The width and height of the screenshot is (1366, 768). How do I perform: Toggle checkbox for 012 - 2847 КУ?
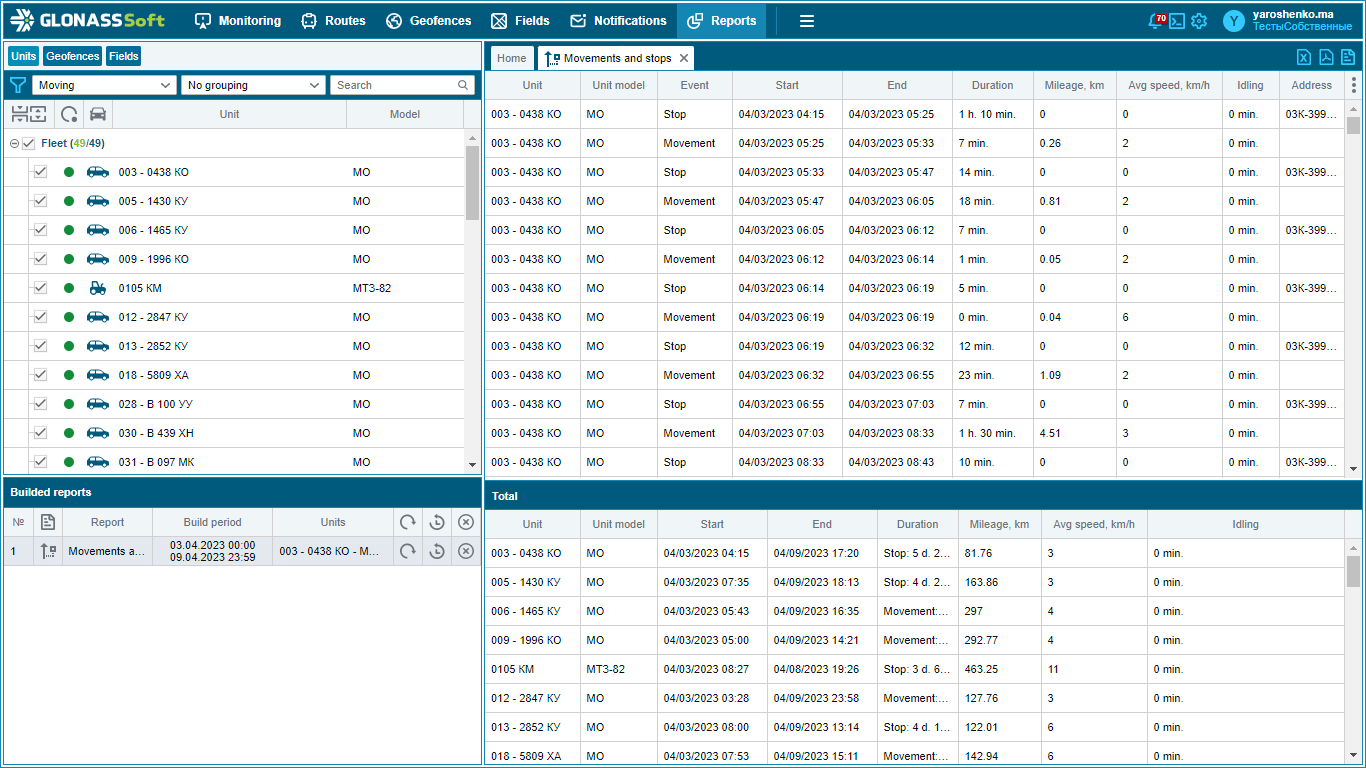coord(40,317)
